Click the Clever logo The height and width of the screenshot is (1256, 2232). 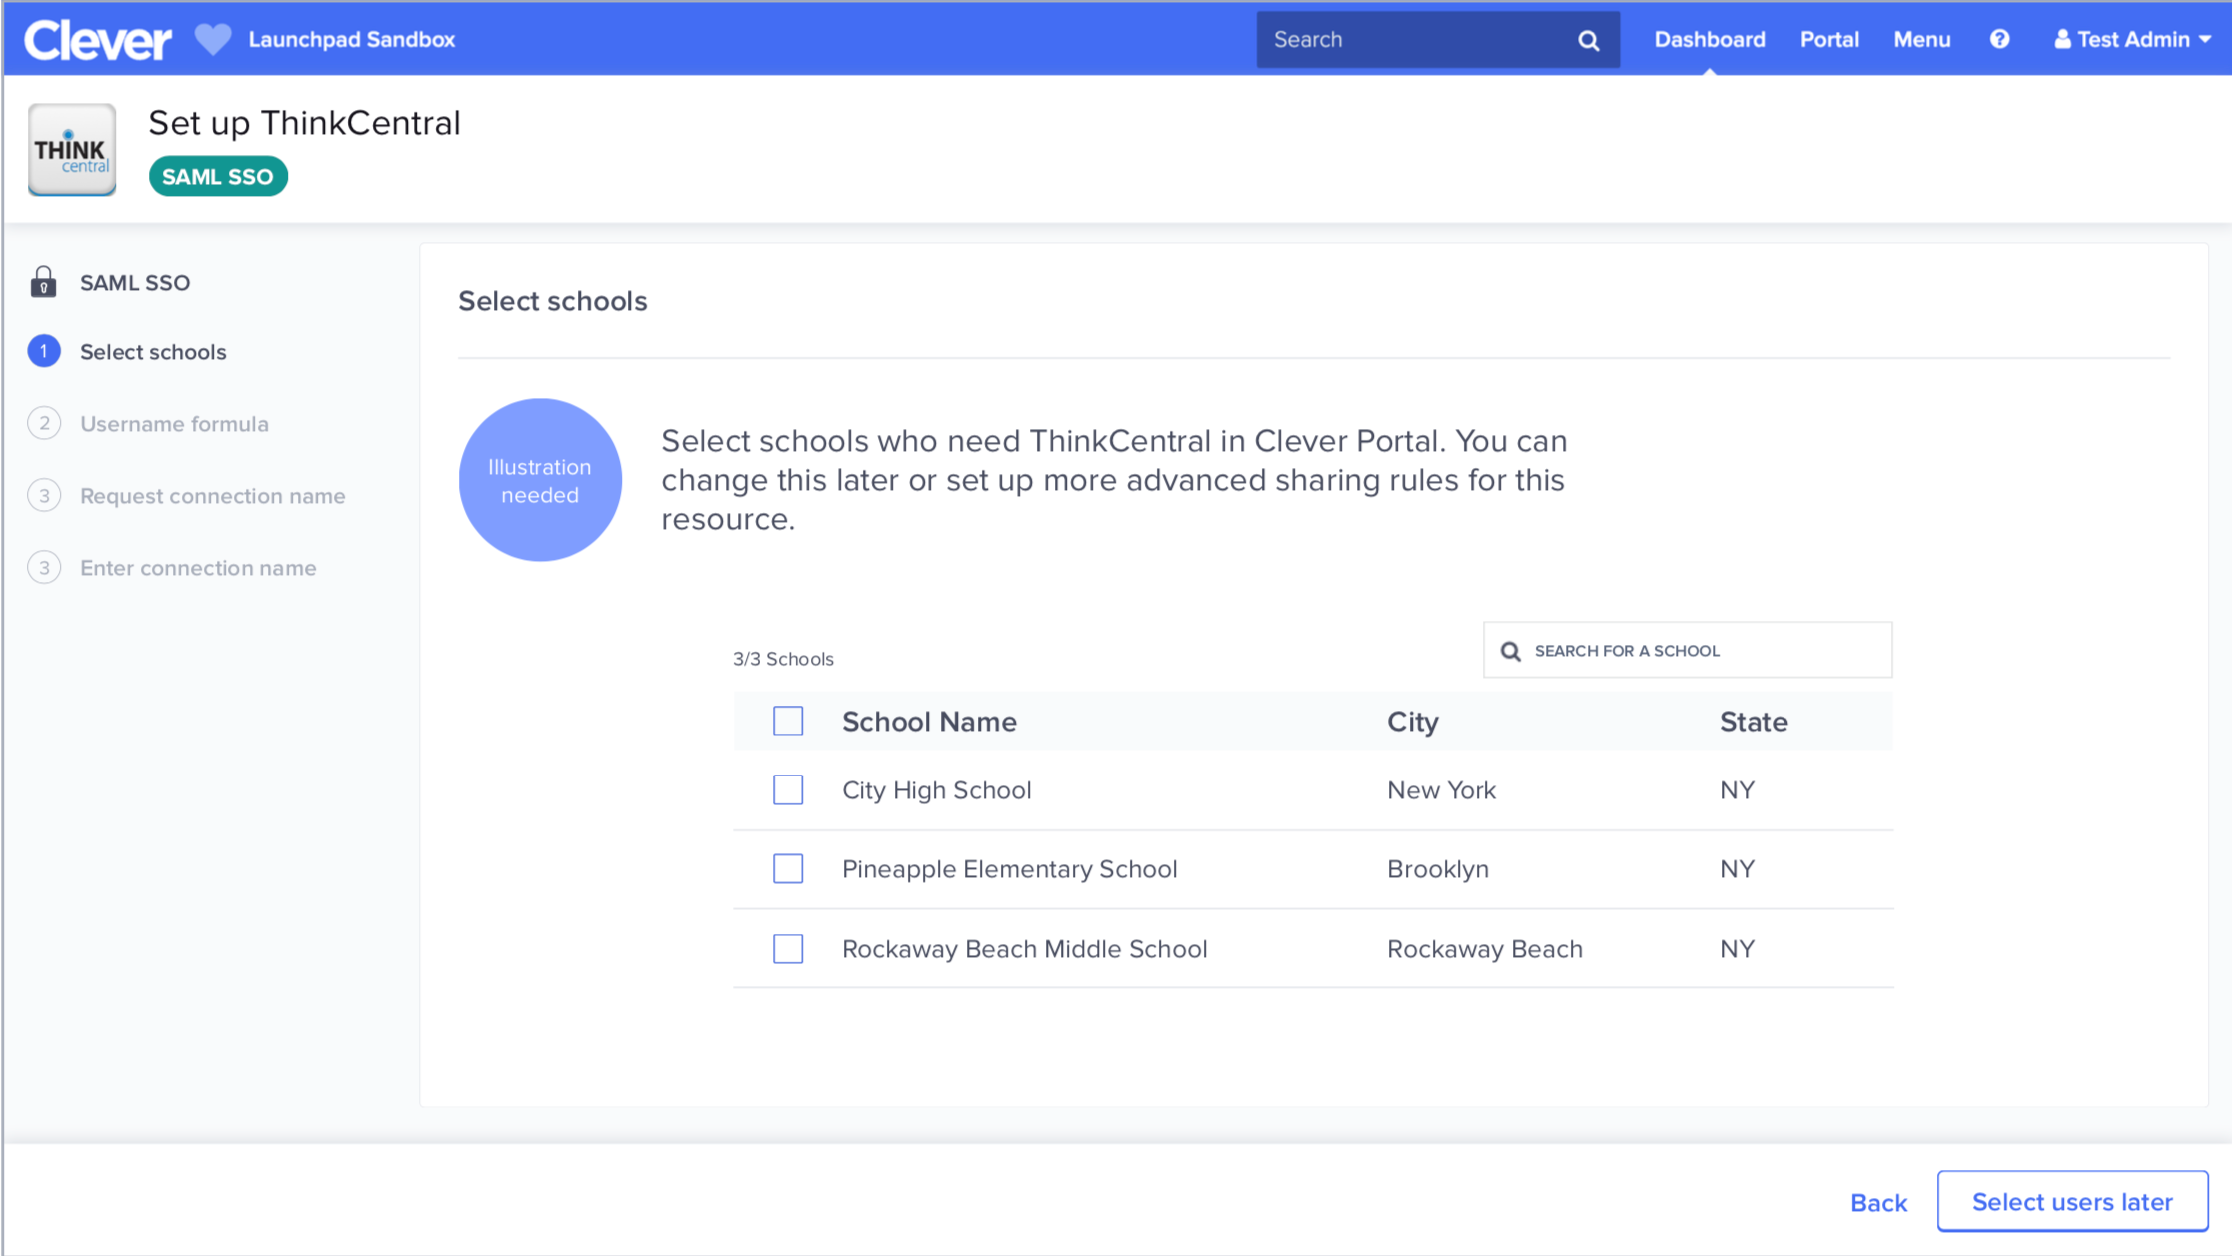click(x=97, y=40)
